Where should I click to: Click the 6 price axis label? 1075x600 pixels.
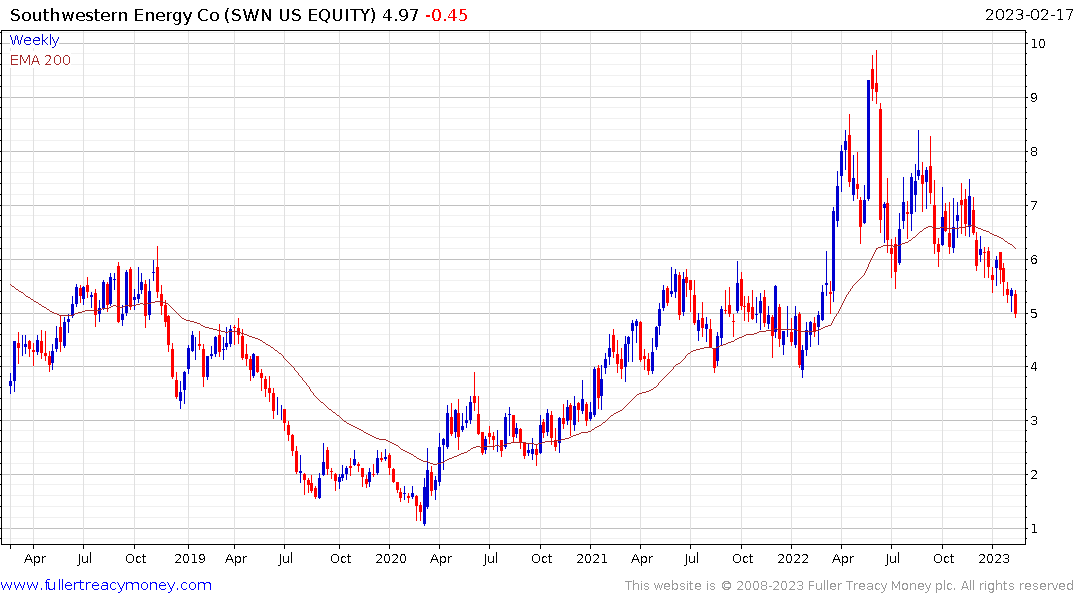pos(1034,259)
